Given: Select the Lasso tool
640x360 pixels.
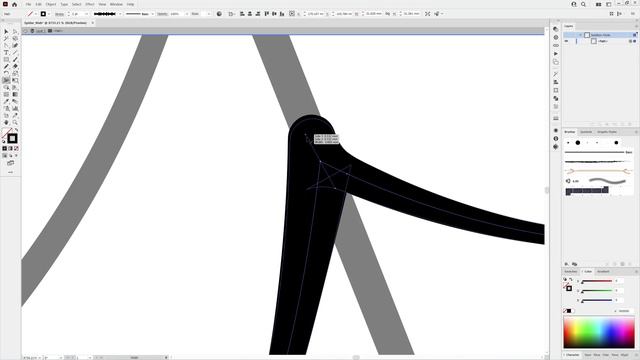Looking at the screenshot, I should coord(15,38).
